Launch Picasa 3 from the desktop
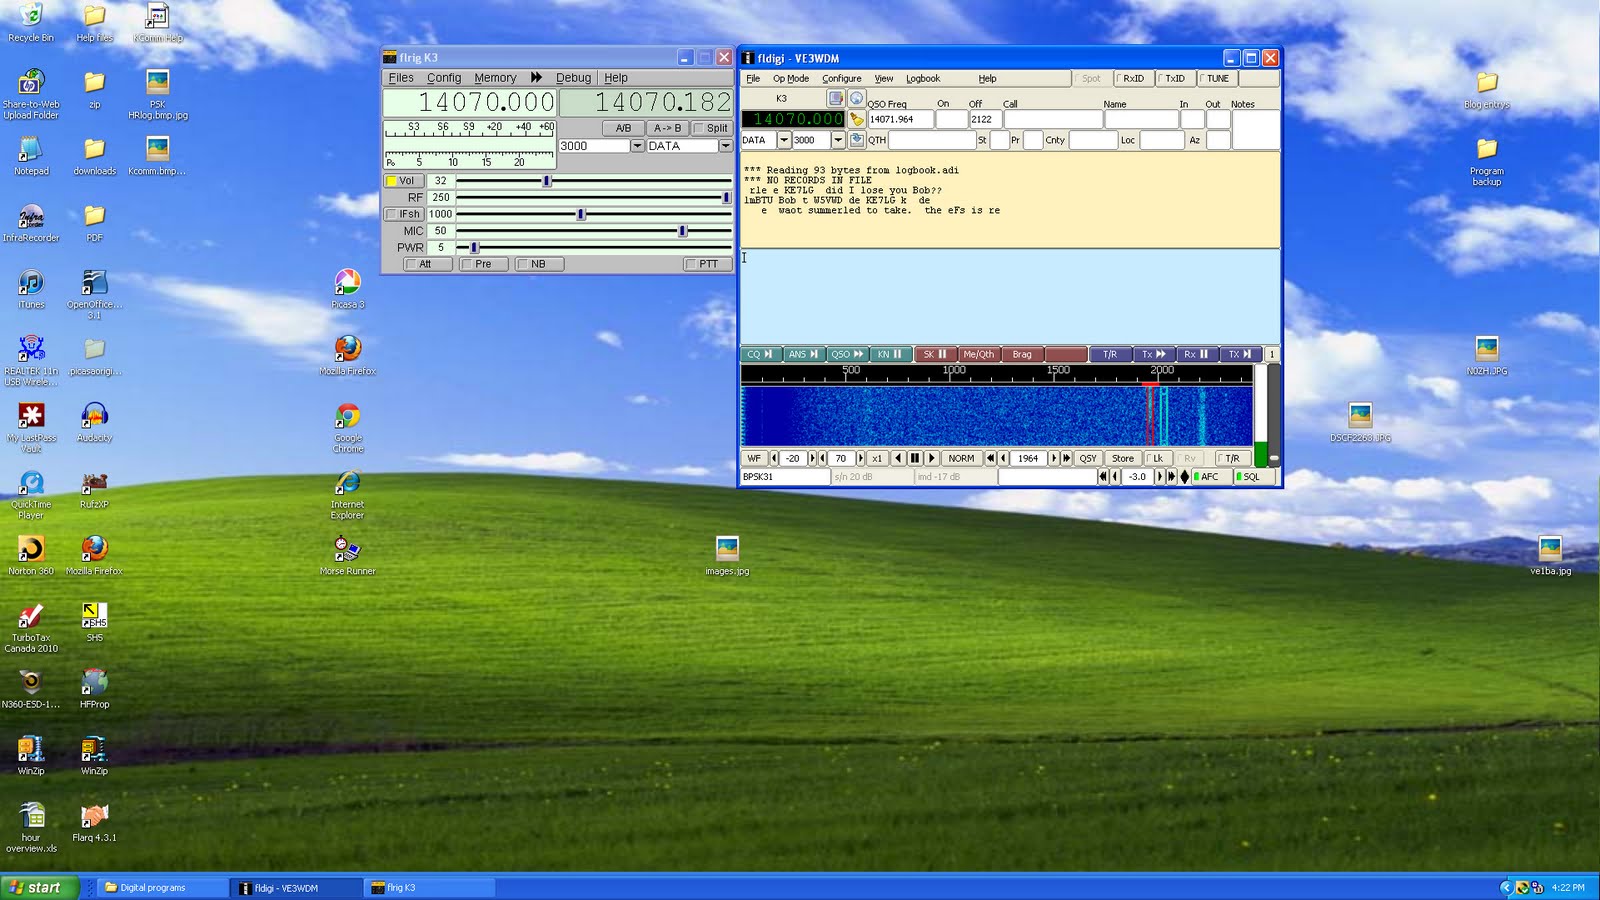This screenshot has height=900, width=1600. click(348, 288)
